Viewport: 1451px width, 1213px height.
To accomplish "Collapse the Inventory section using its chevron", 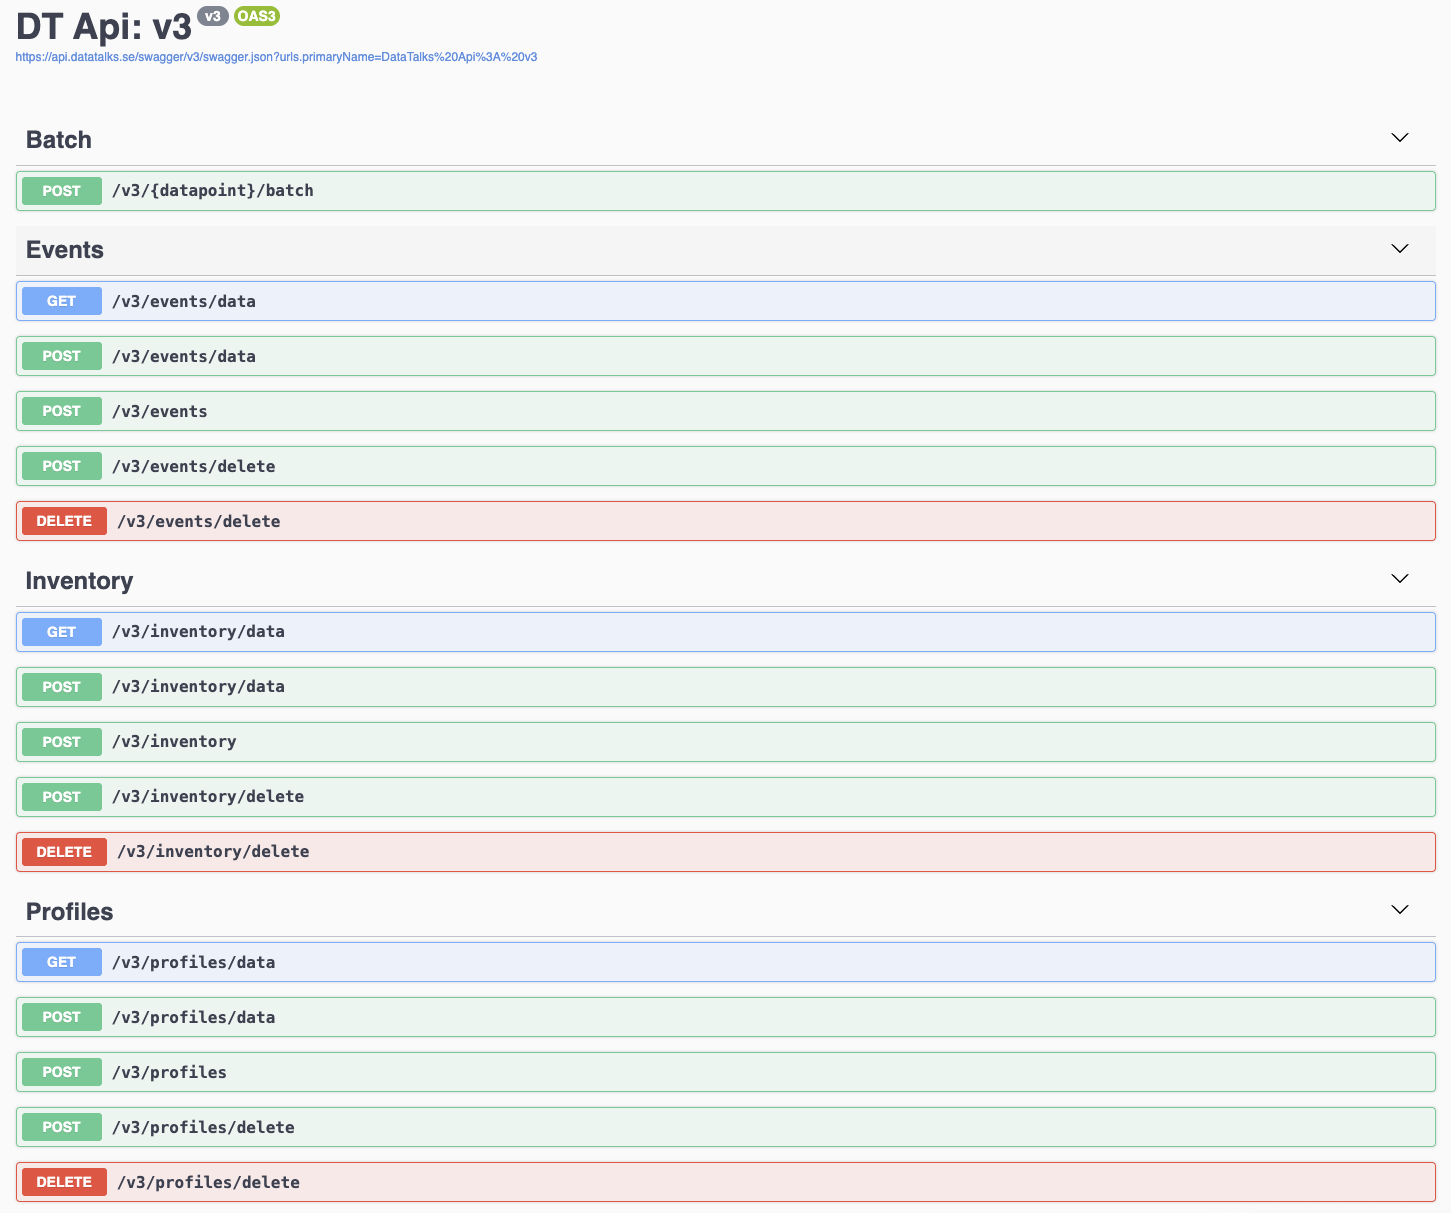I will tap(1400, 579).
